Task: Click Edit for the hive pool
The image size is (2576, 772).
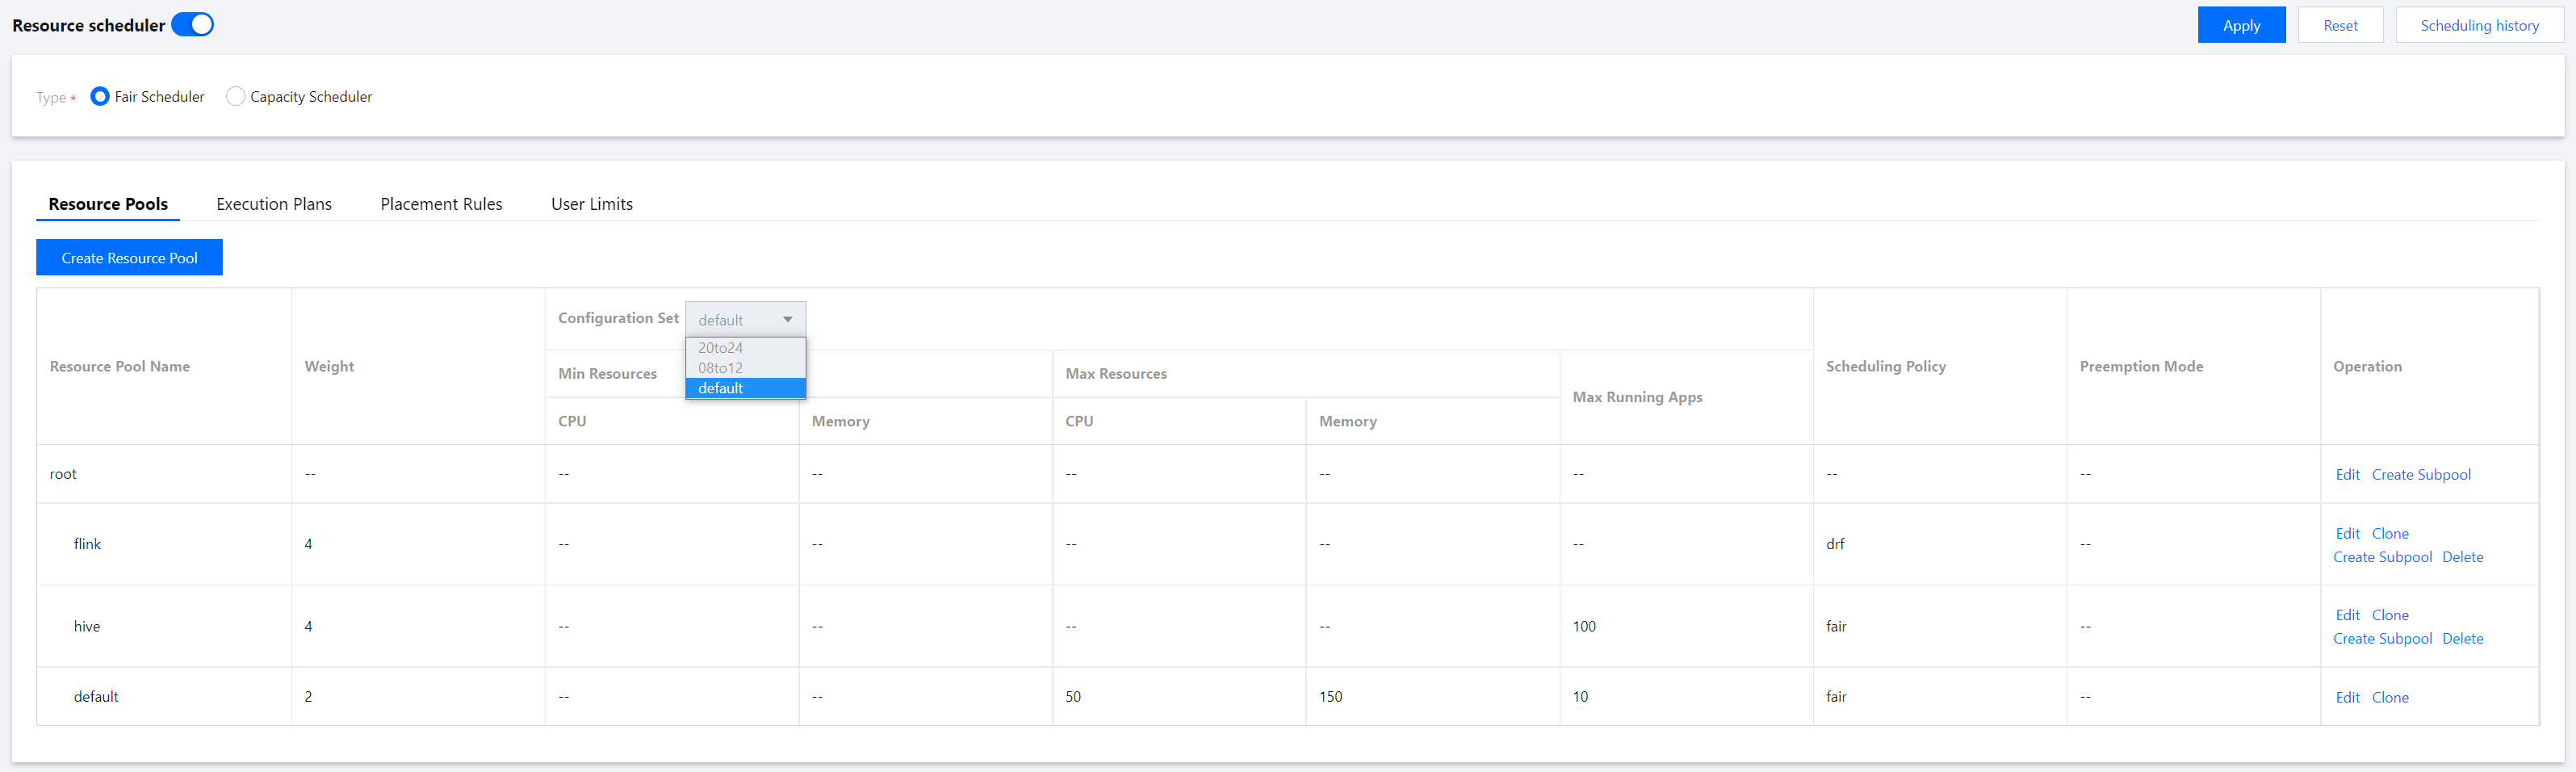Action: click(x=2347, y=616)
